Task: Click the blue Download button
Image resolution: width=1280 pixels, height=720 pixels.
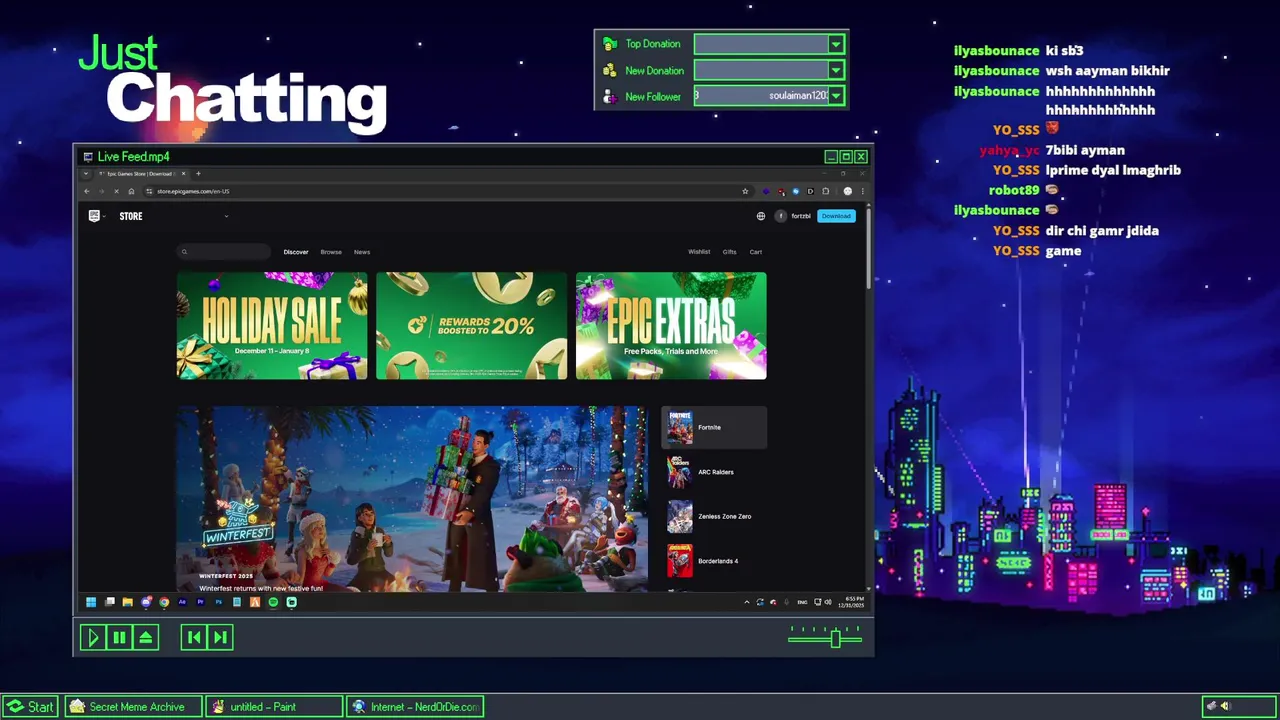Action: tap(836, 216)
